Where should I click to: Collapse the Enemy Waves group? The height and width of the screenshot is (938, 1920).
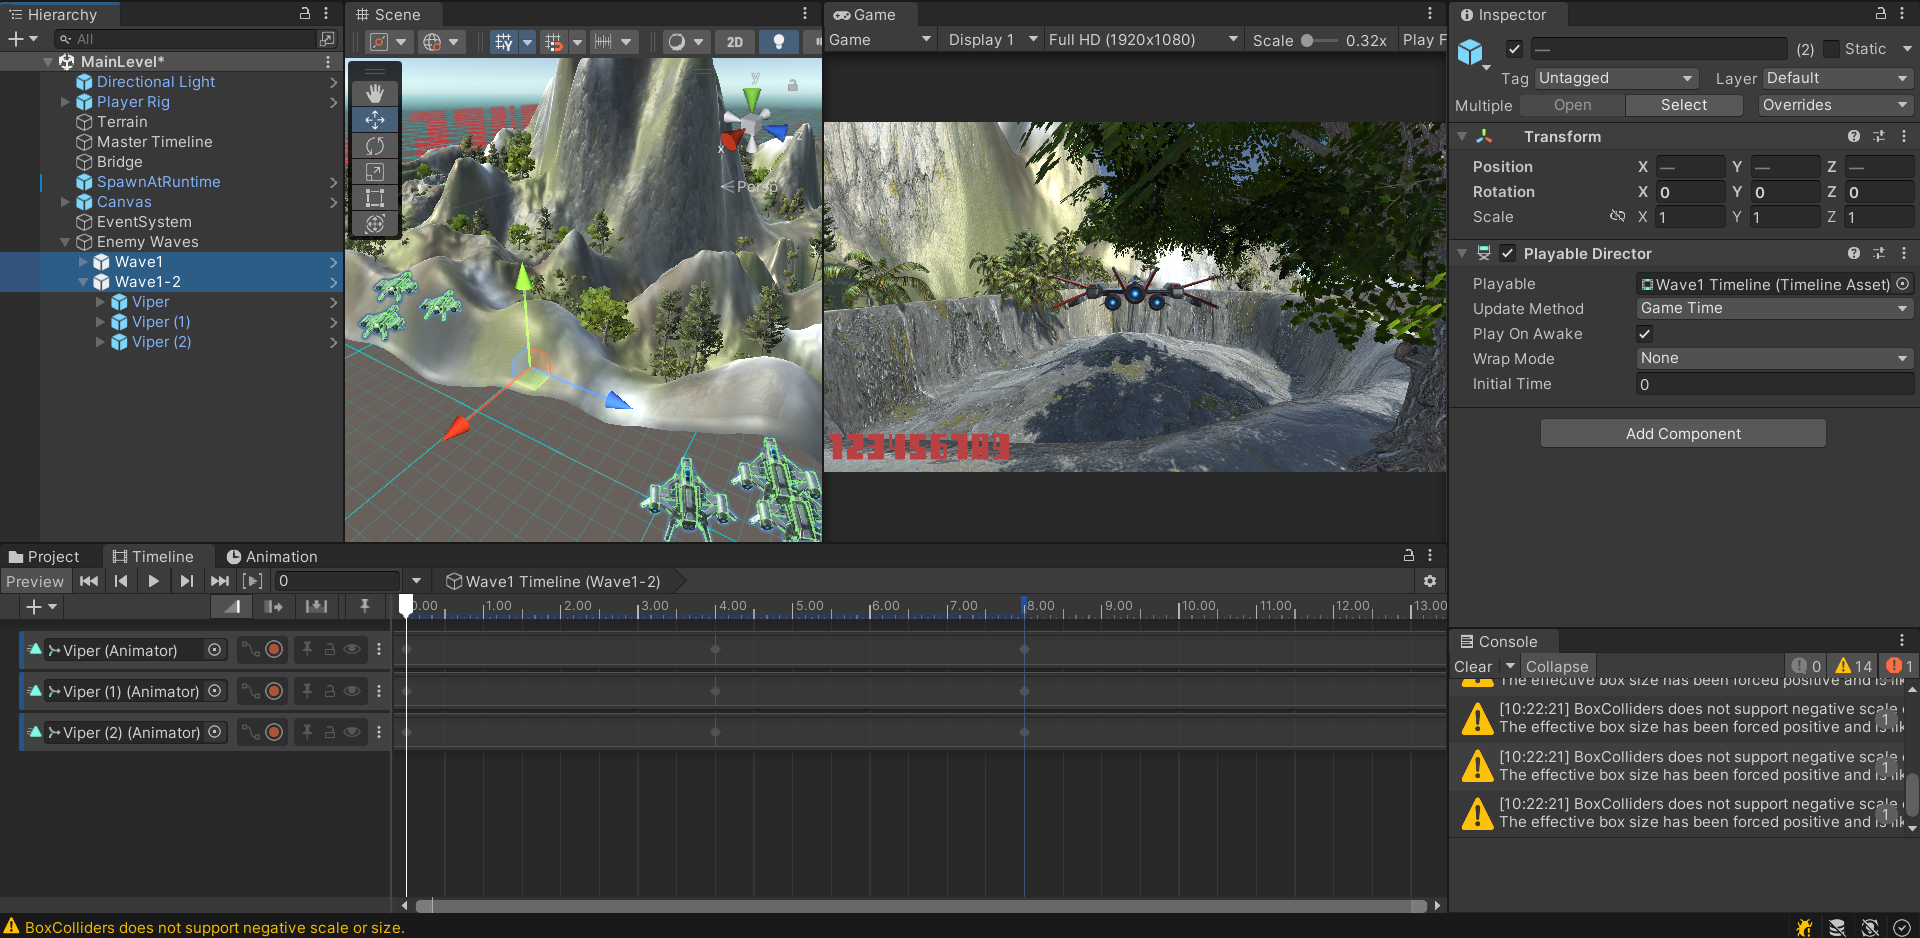click(x=65, y=242)
